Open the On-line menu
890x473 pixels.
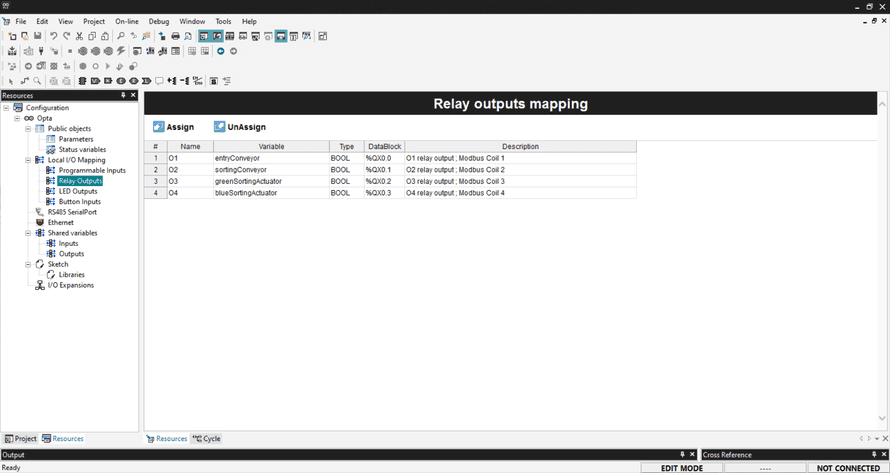[127, 21]
